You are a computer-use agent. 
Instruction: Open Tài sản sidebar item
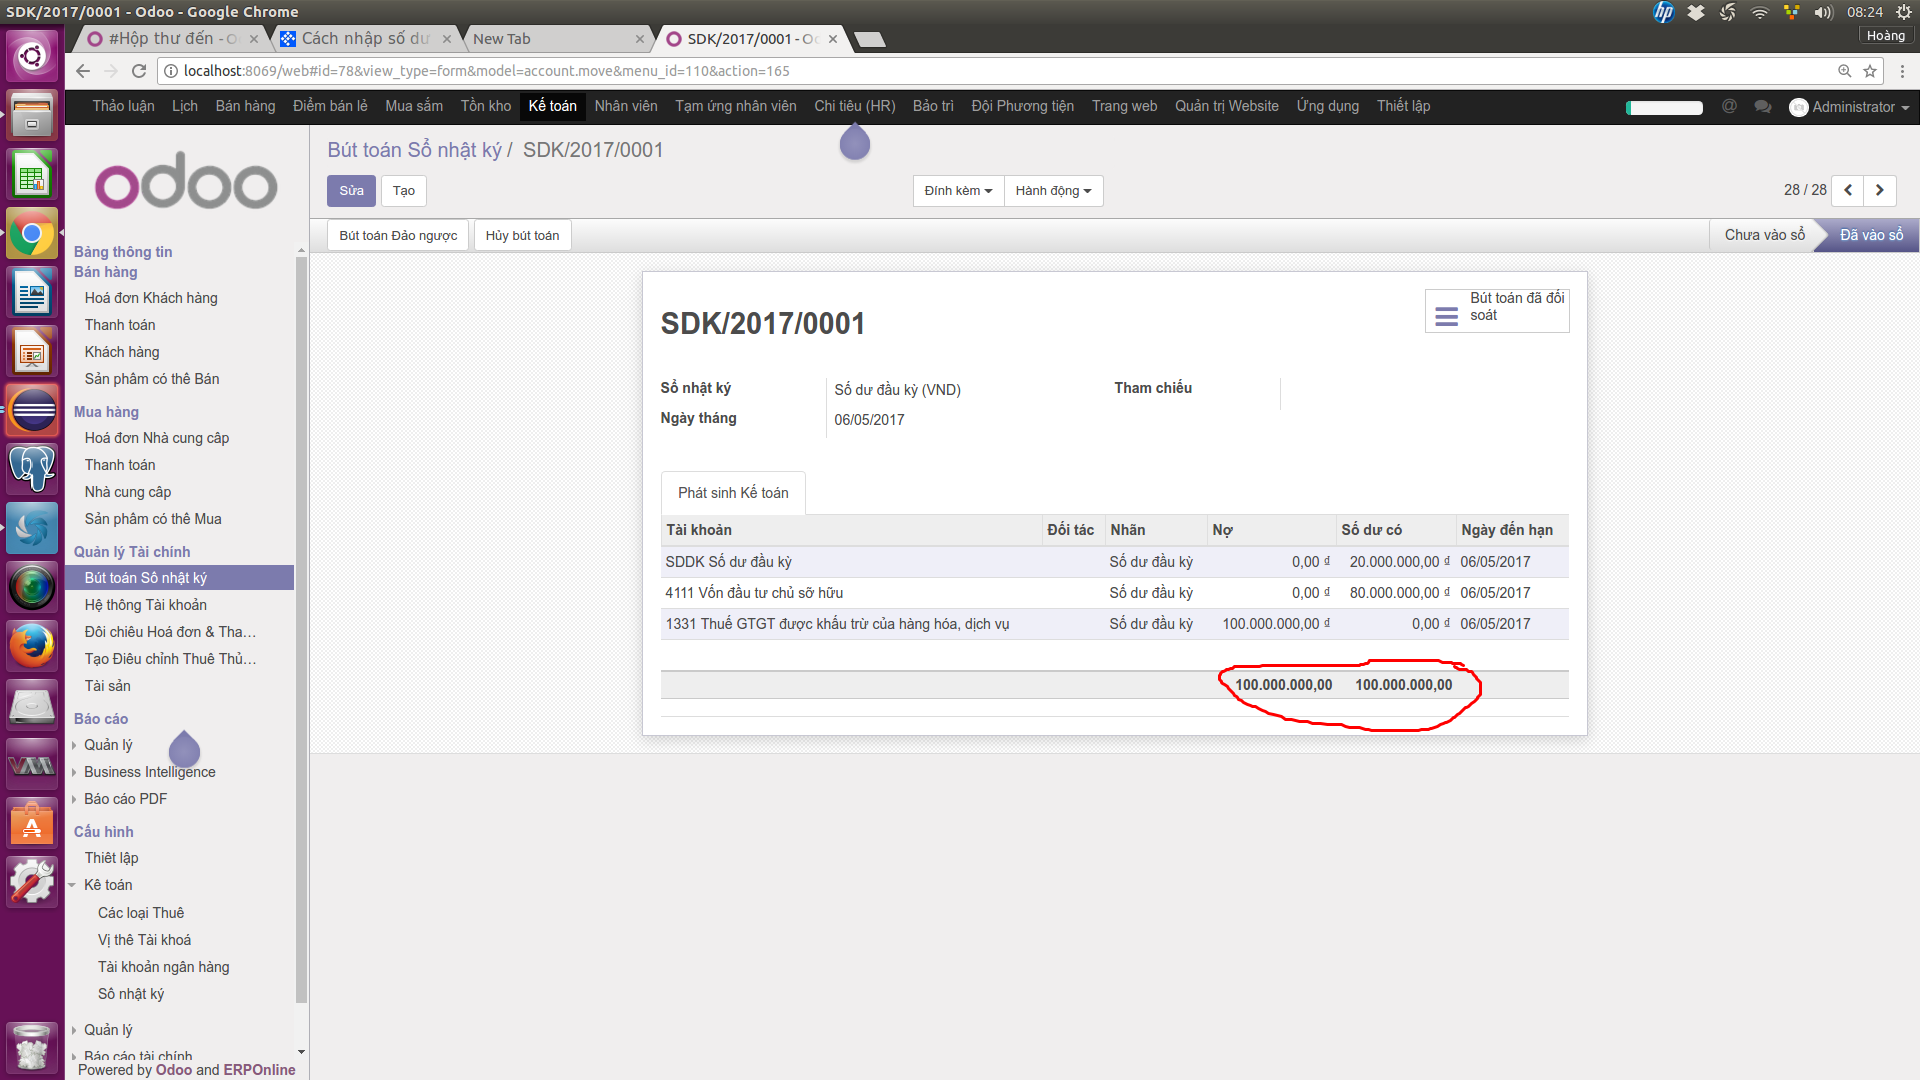tap(108, 686)
